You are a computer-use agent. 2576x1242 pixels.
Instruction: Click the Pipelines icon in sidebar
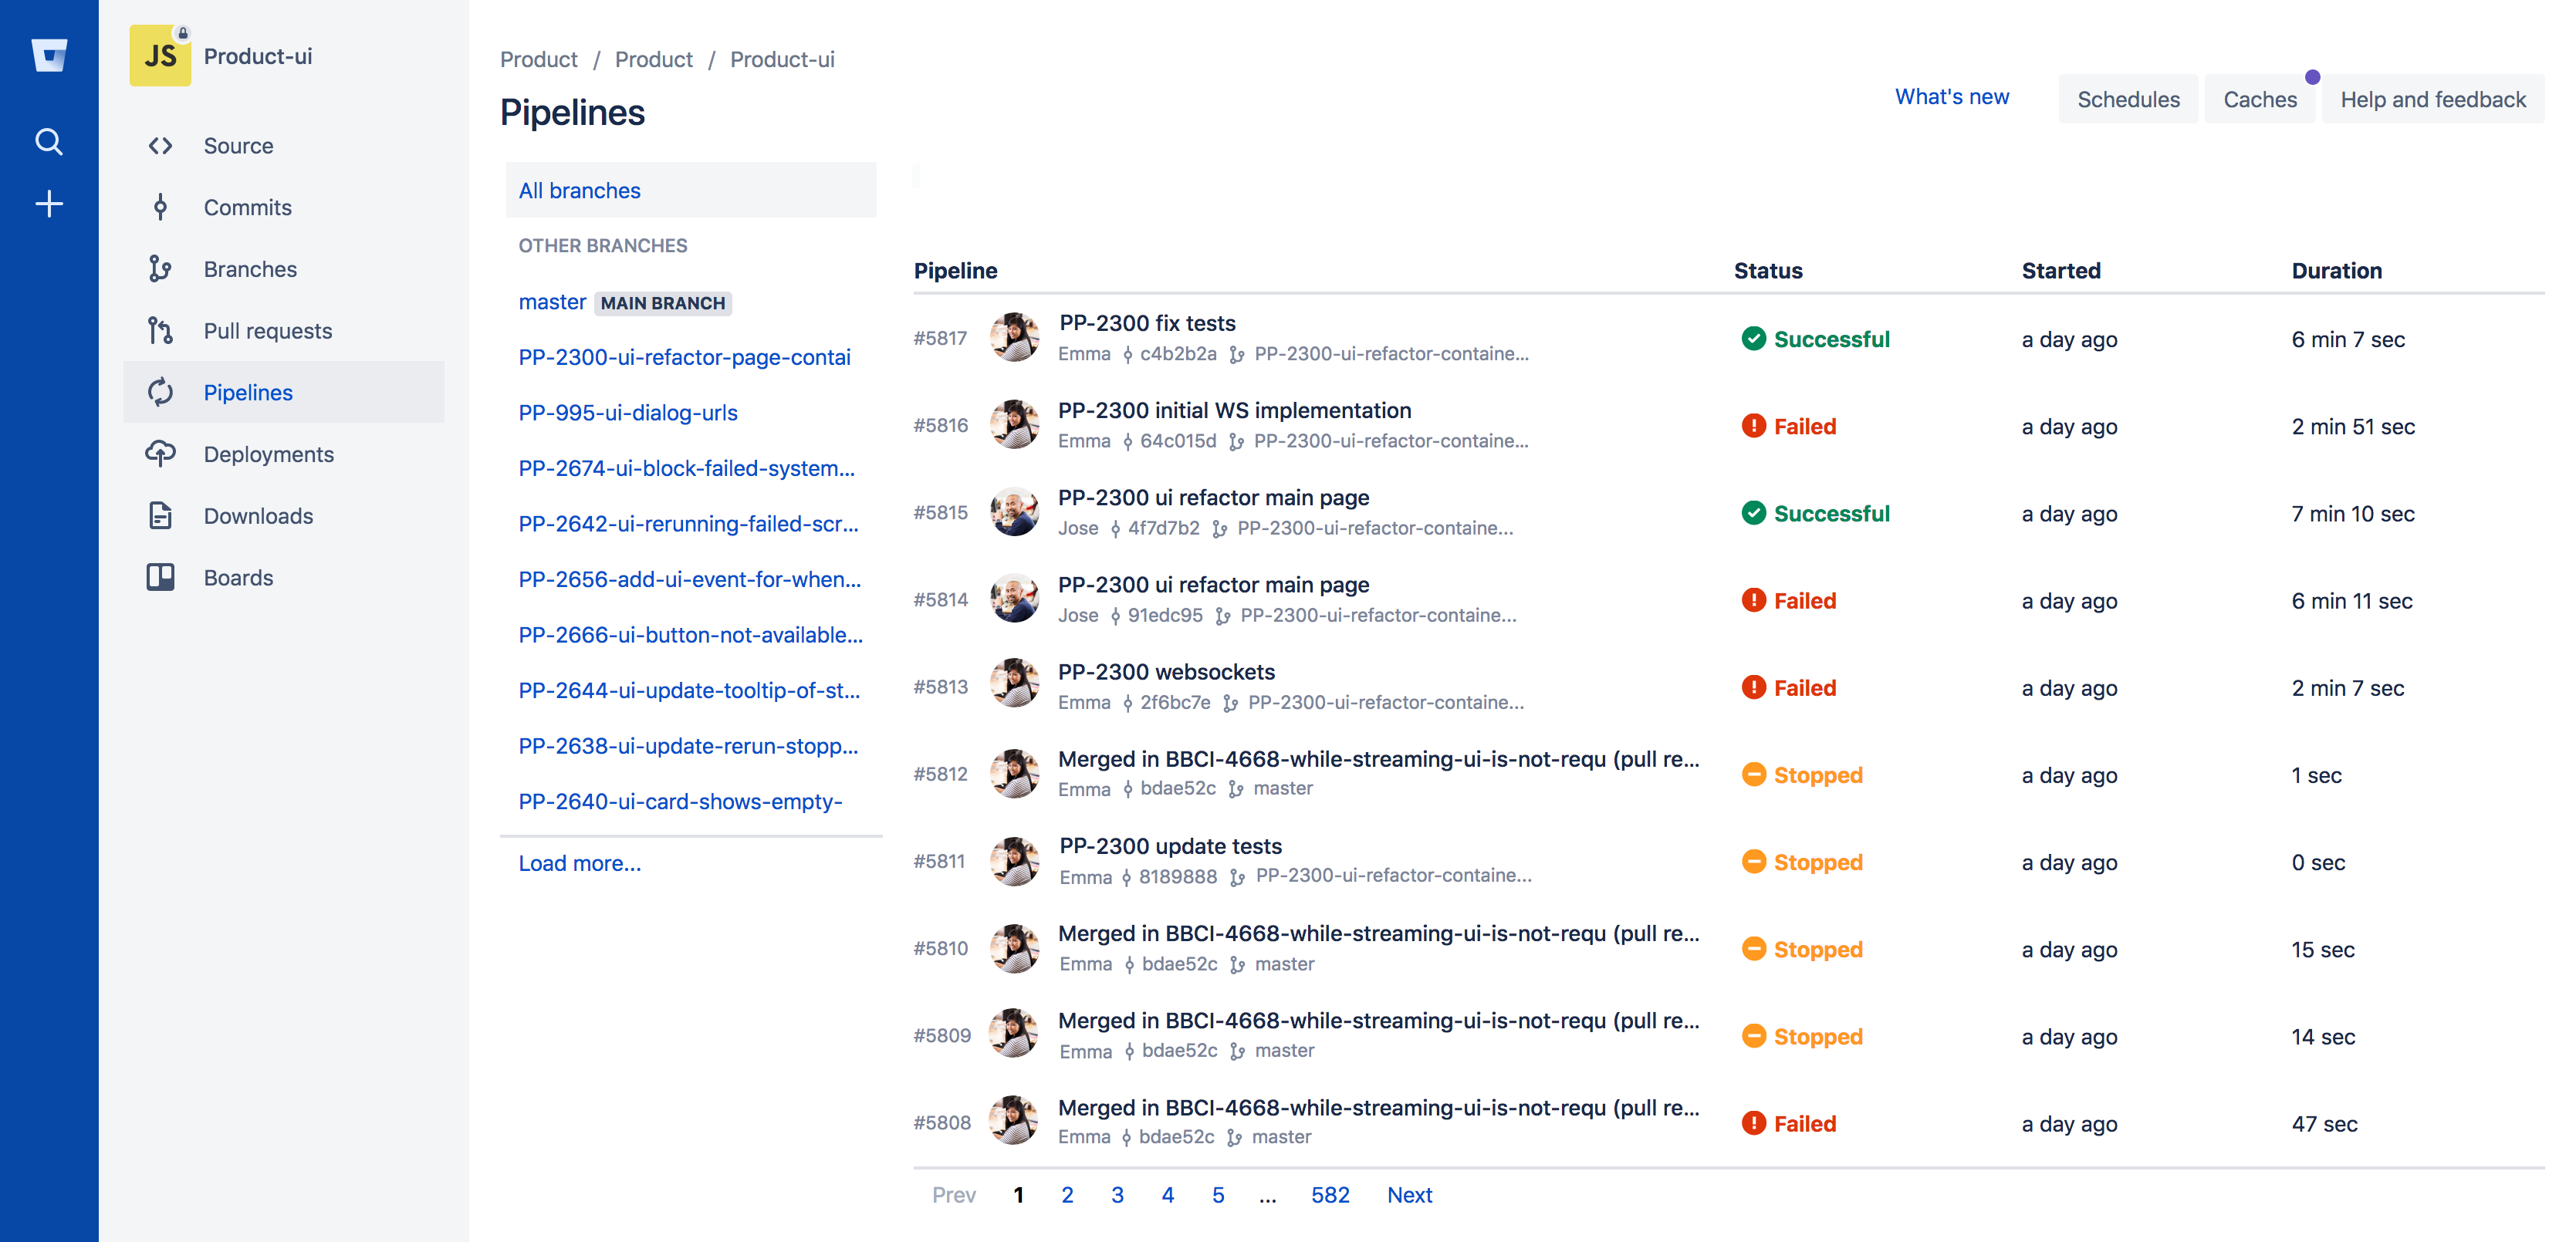click(159, 391)
